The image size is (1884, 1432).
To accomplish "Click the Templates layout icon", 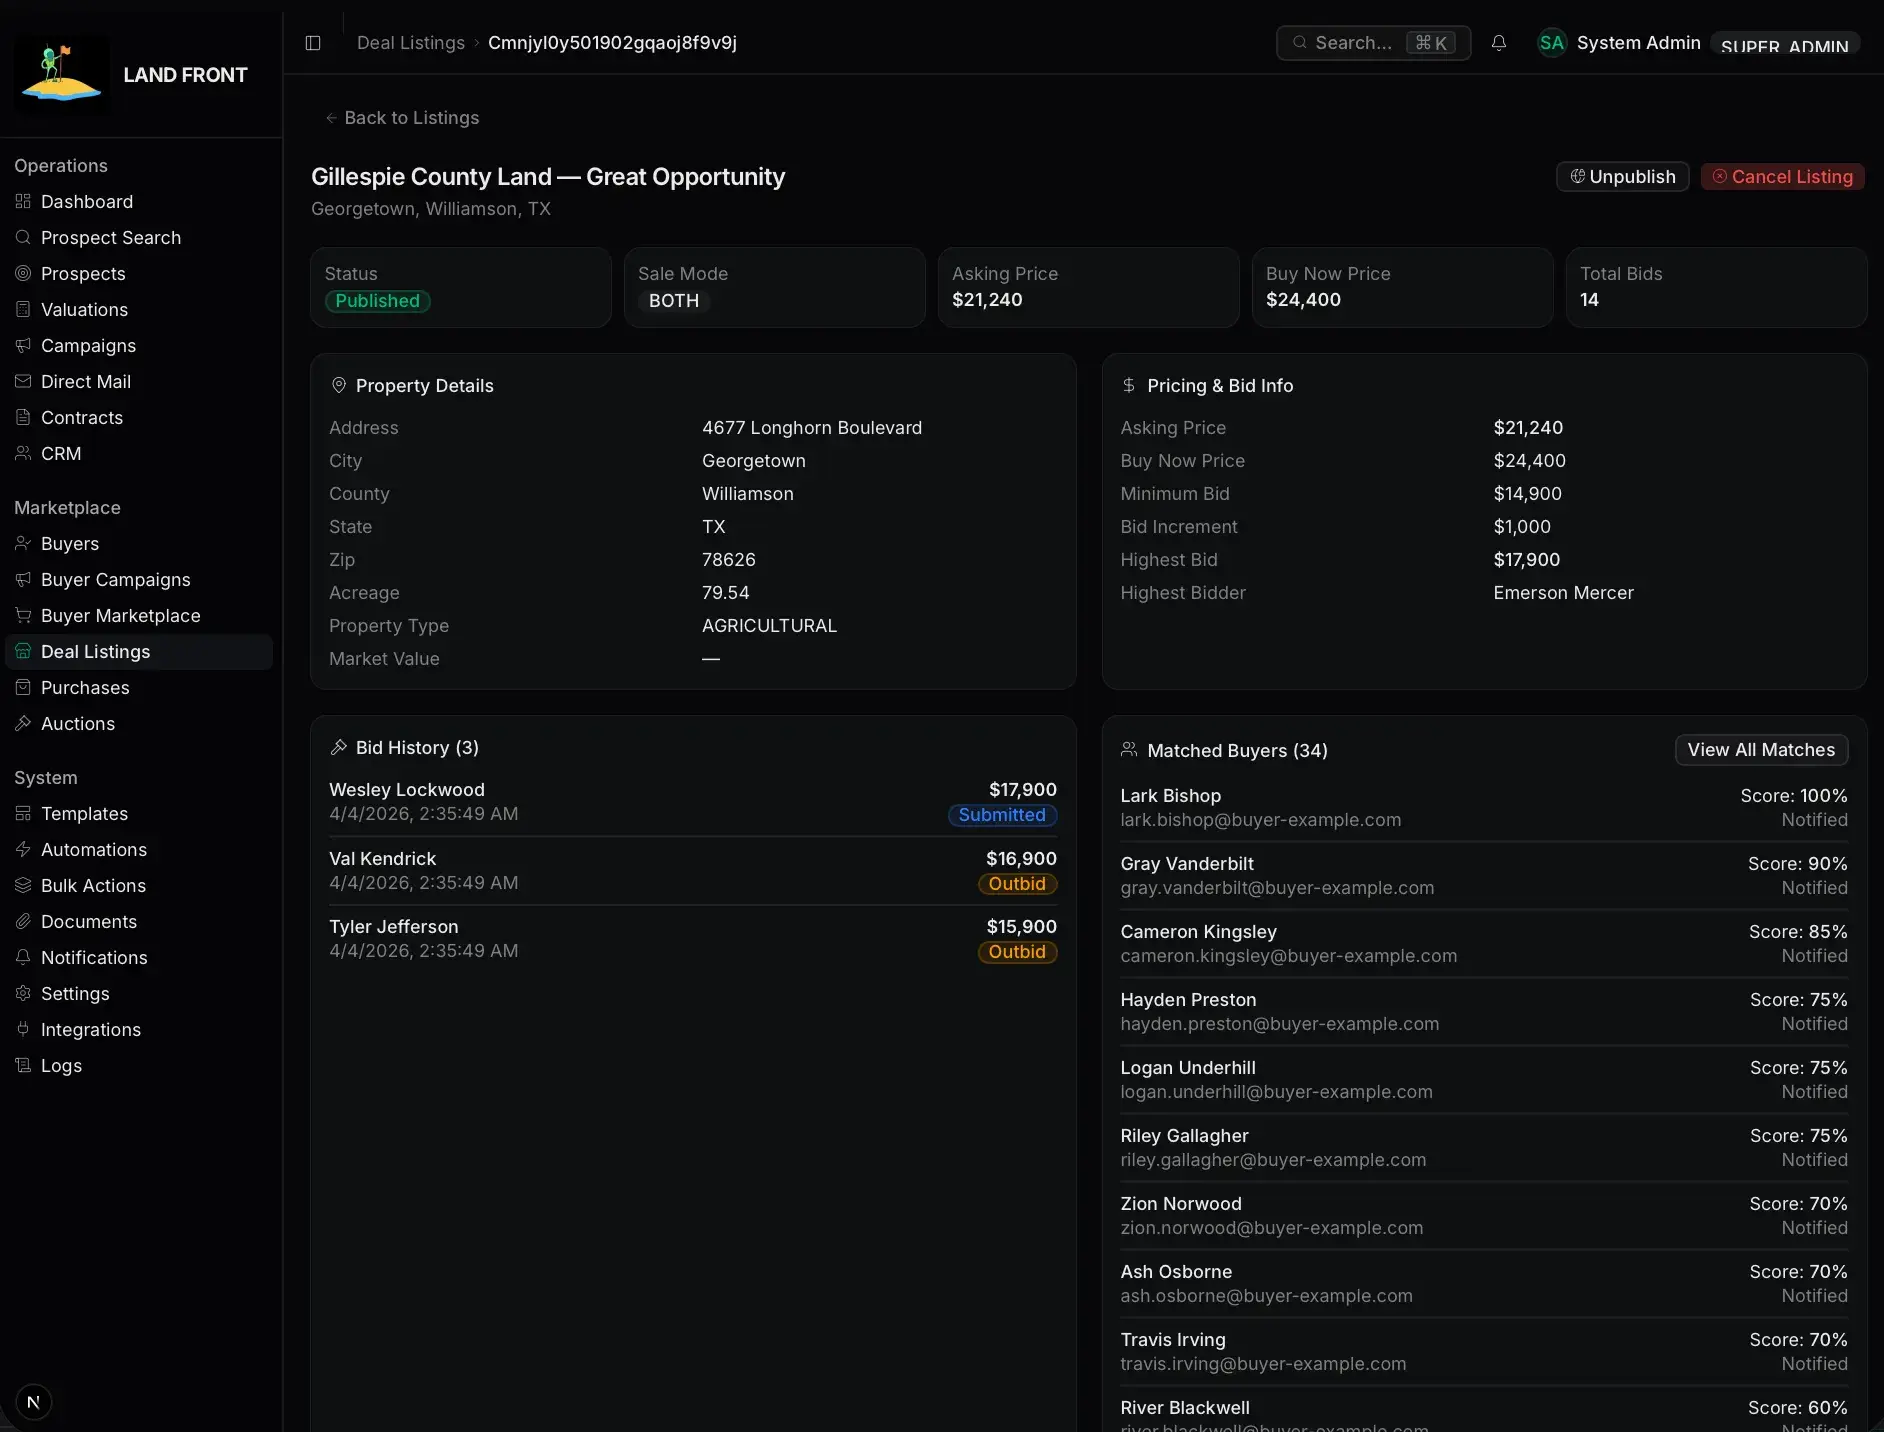I will coord(23,813).
